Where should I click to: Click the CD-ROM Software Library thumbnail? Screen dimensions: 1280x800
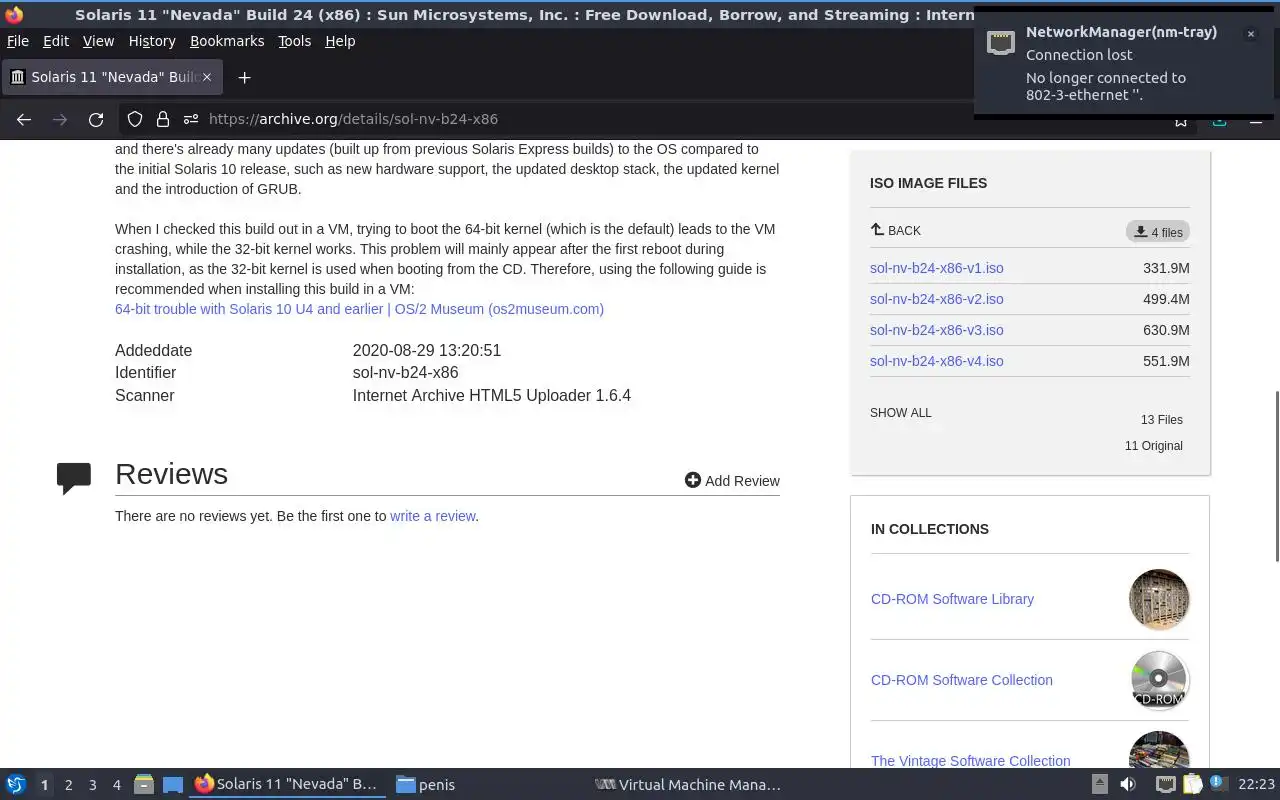[x=1159, y=599]
